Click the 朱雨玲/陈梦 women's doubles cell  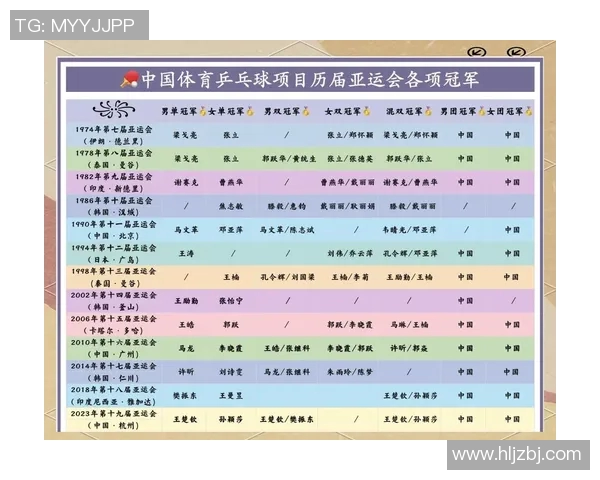click(x=349, y=372)
